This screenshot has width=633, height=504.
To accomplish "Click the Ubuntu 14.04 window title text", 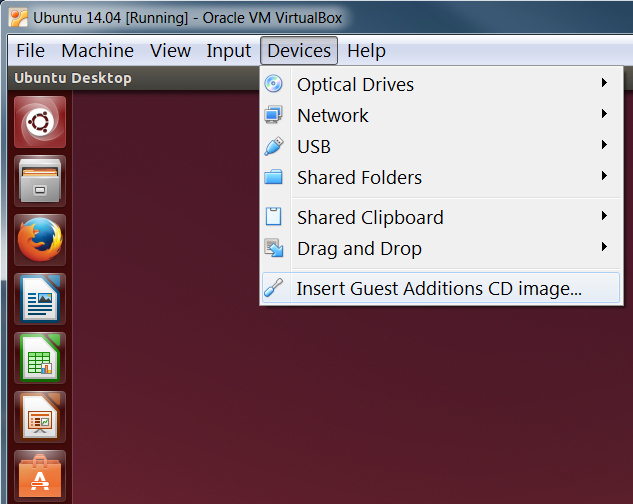I will 187,18.
